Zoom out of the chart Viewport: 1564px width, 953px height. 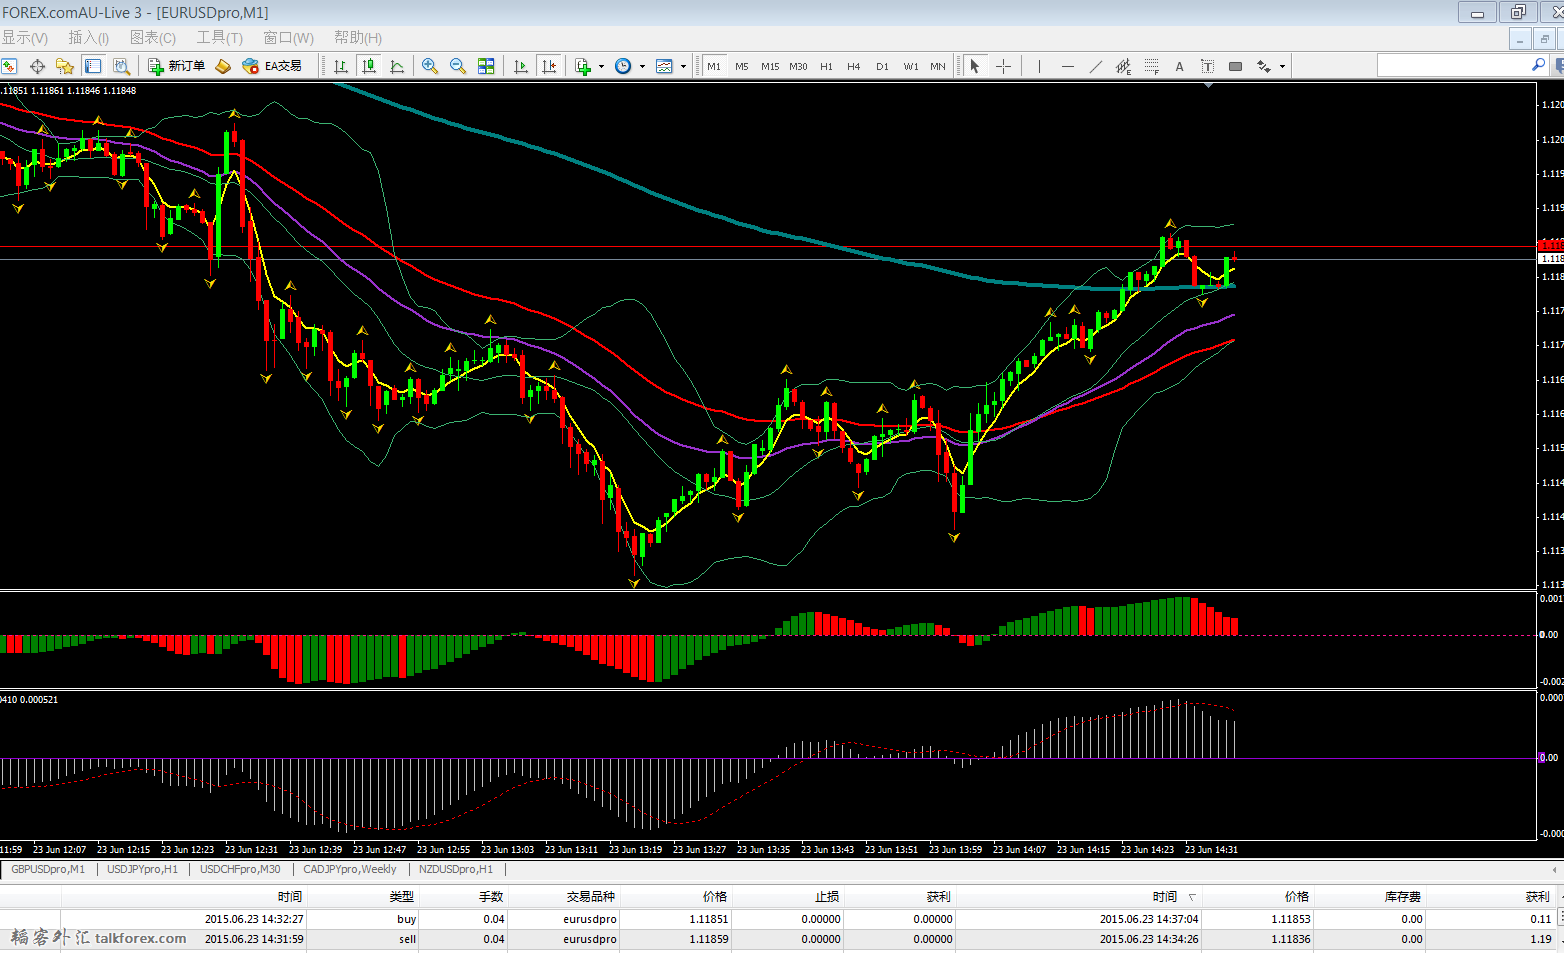[458, 66]
